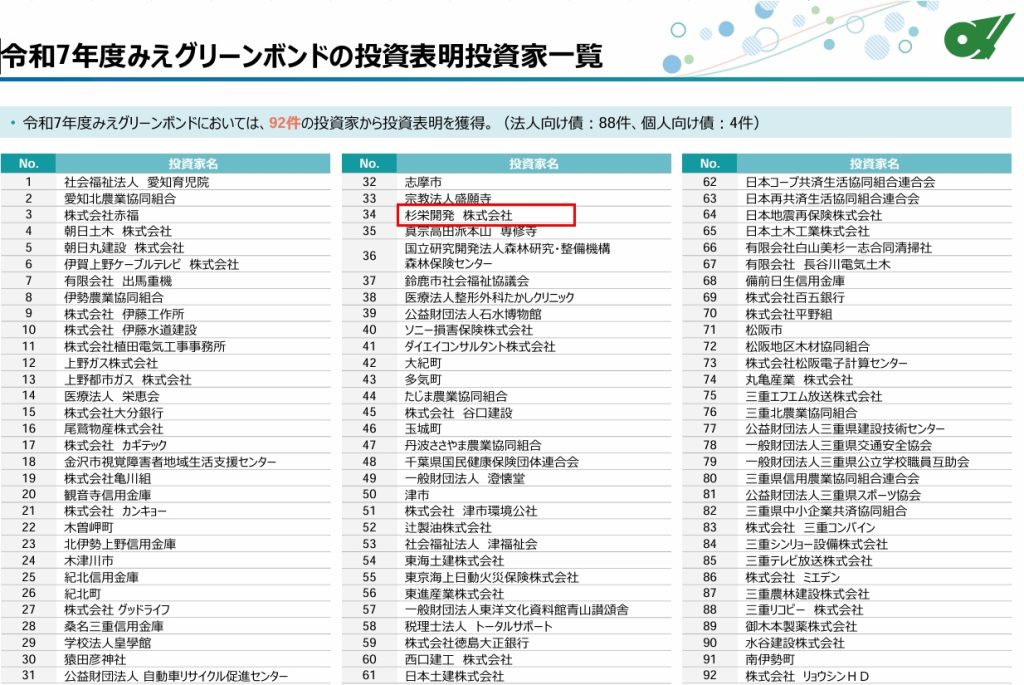Screen dimensions: 1024x685
Task: Select the 伊賀上野ケーブルテレビ 株式会社 entry
Action: pyautogui.click(x=151, y=264)
